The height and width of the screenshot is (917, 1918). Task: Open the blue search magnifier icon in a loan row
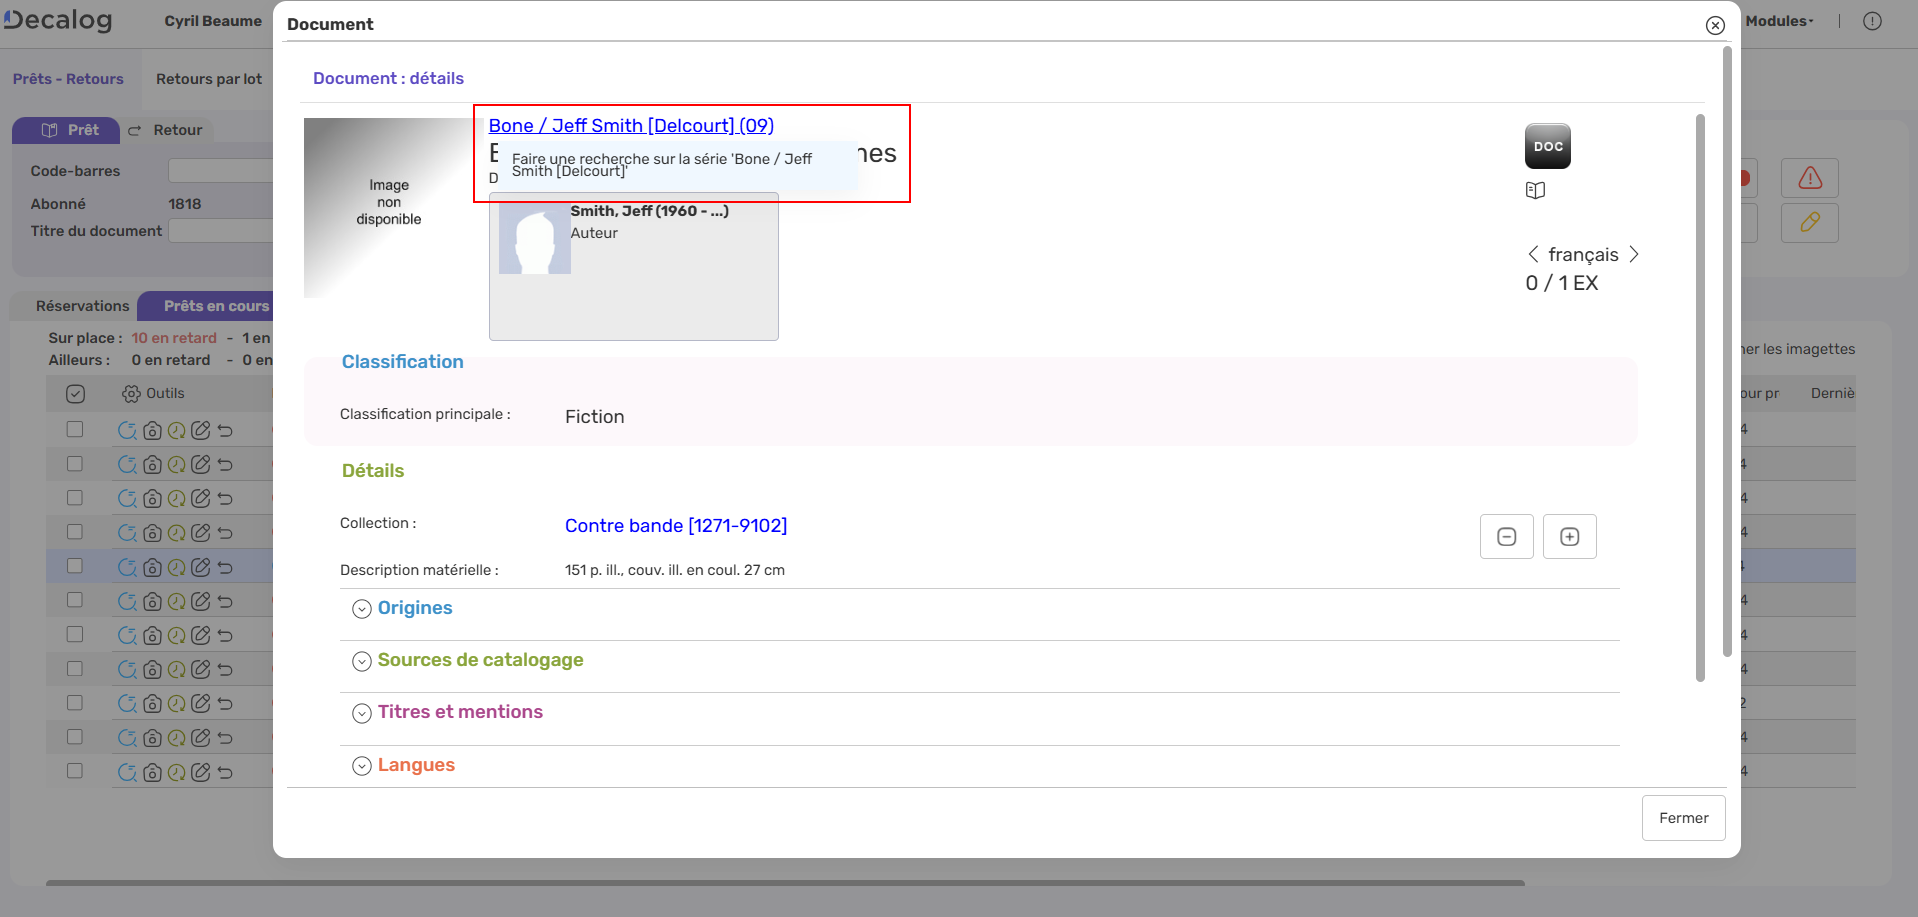click(127, 430)
